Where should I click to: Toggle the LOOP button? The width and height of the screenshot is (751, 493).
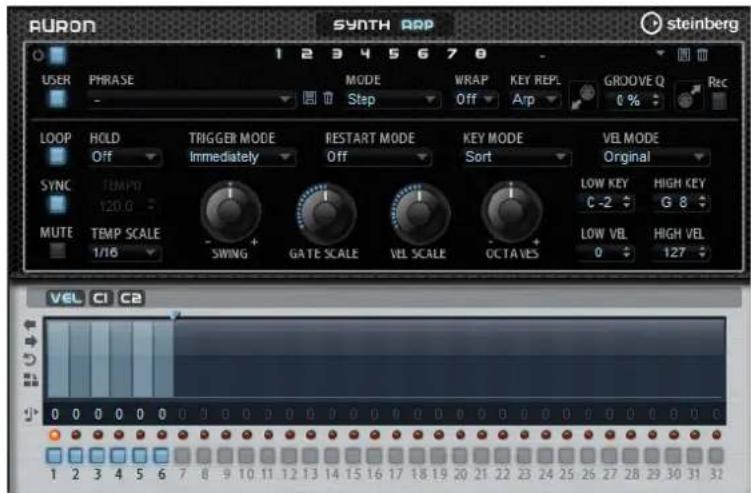pos(57,156)
